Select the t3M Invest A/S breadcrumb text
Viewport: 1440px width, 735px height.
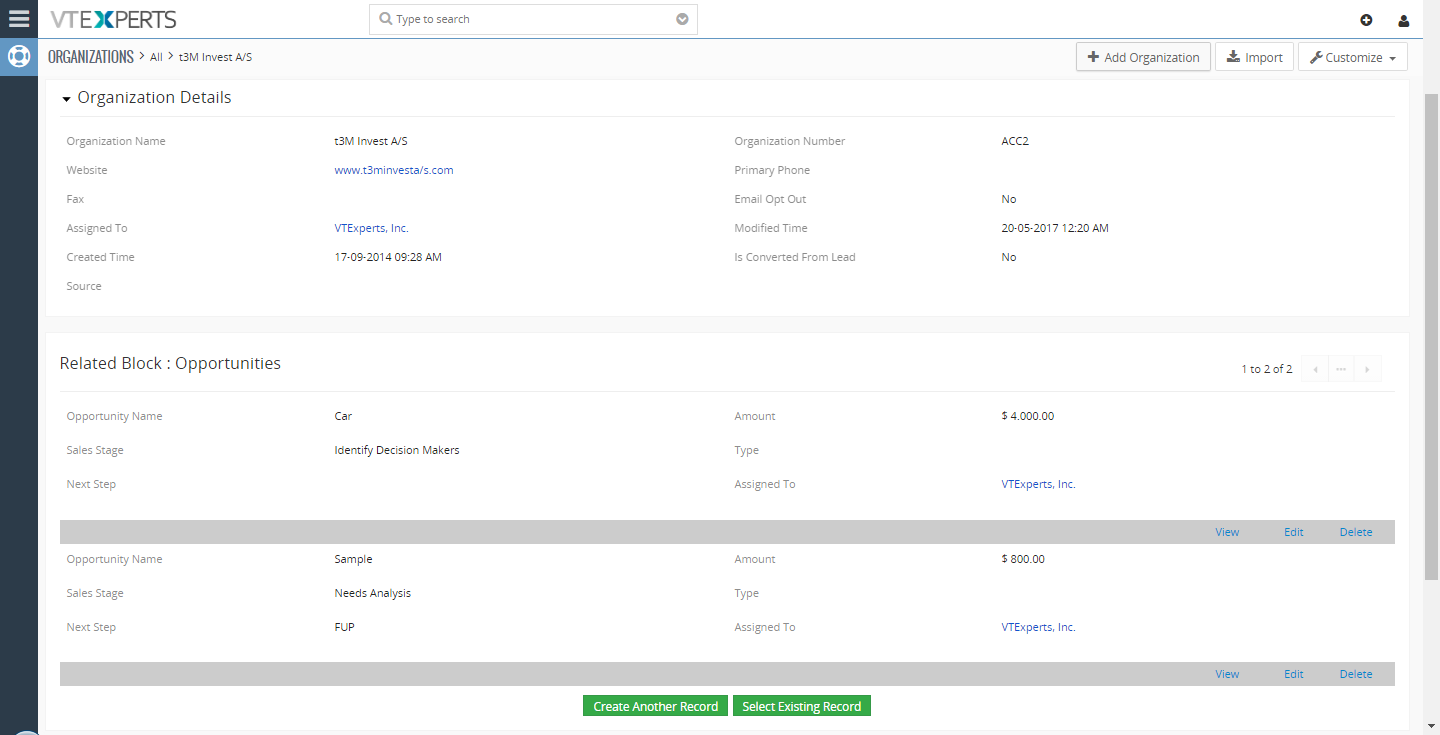(x=216, y=57)
